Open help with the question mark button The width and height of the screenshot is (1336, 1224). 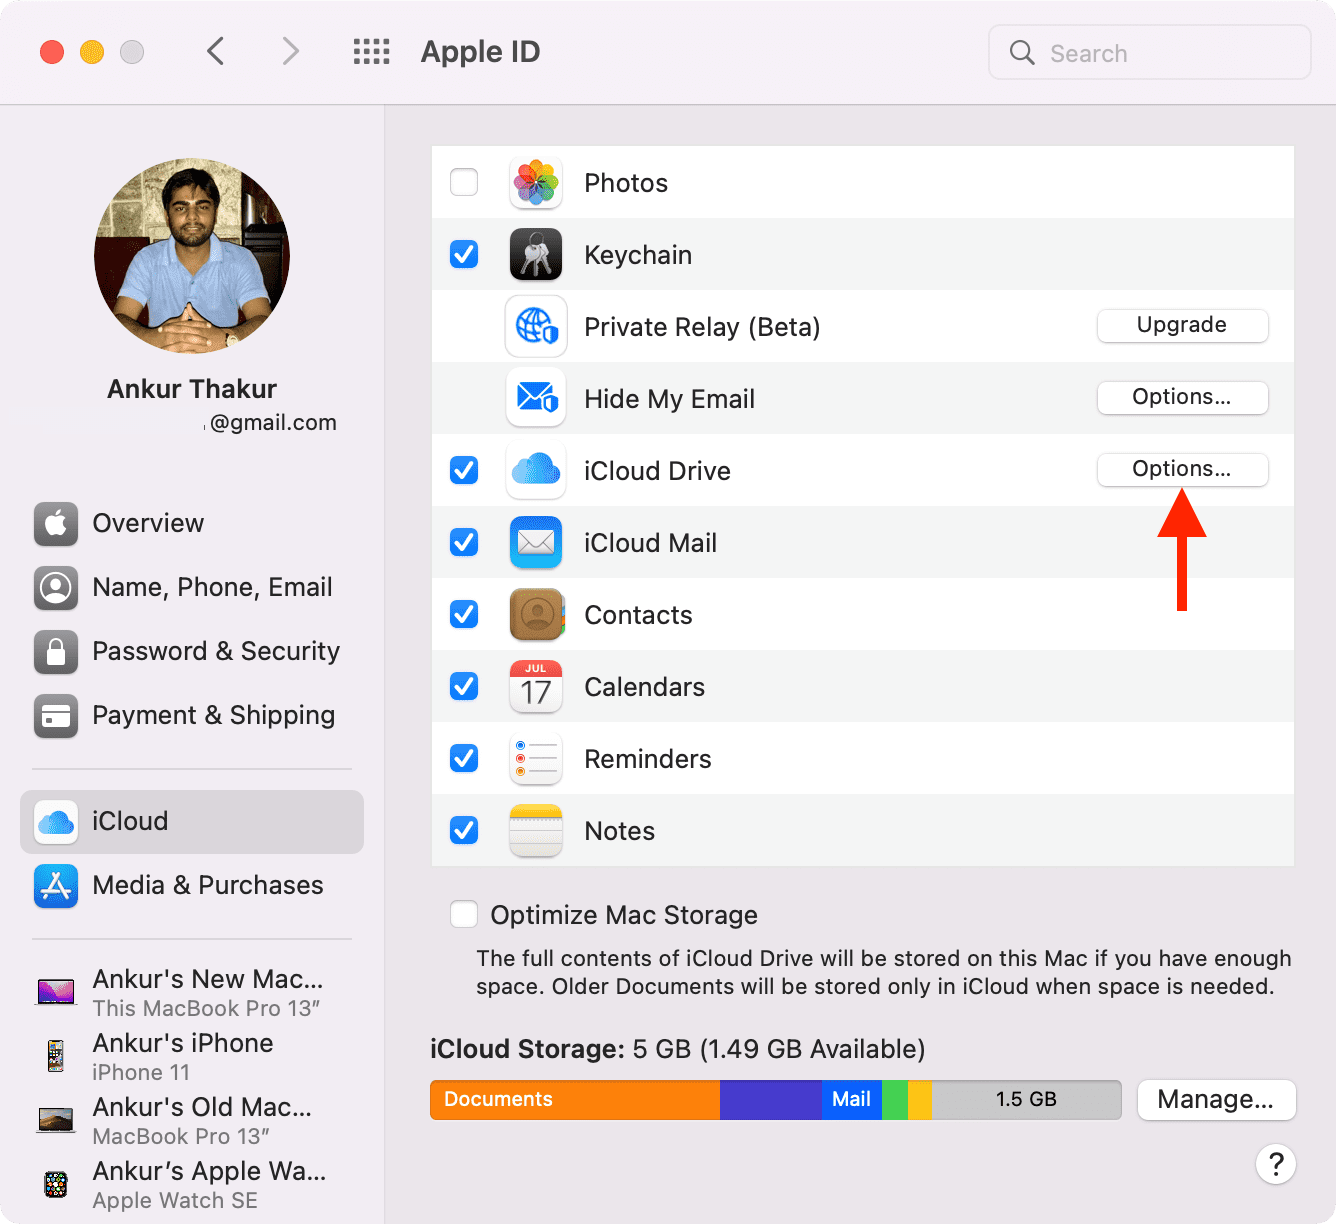coord(1276,1164)
